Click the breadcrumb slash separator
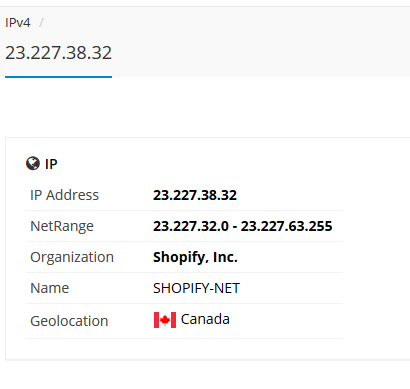Screen dimensions: 410x389 (41, 23)
